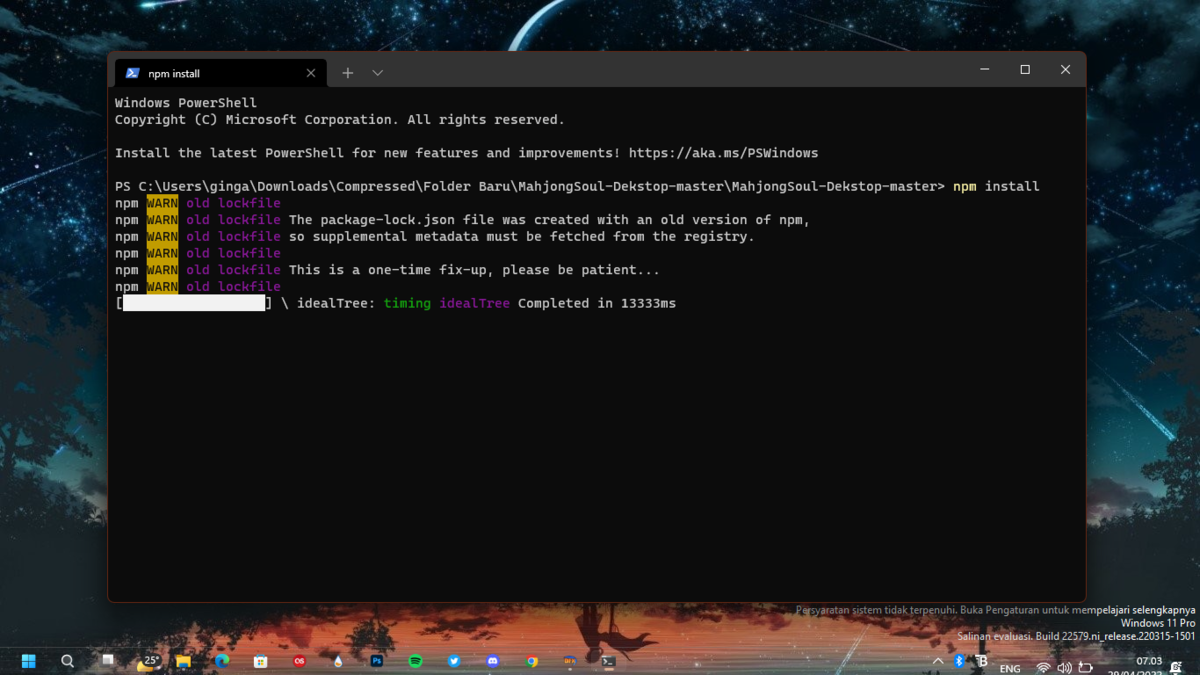Launch Microsoft Edge from the taskbar
Image resolution: width=1200 pixels, height=675 pixels.
click(222, 661)
